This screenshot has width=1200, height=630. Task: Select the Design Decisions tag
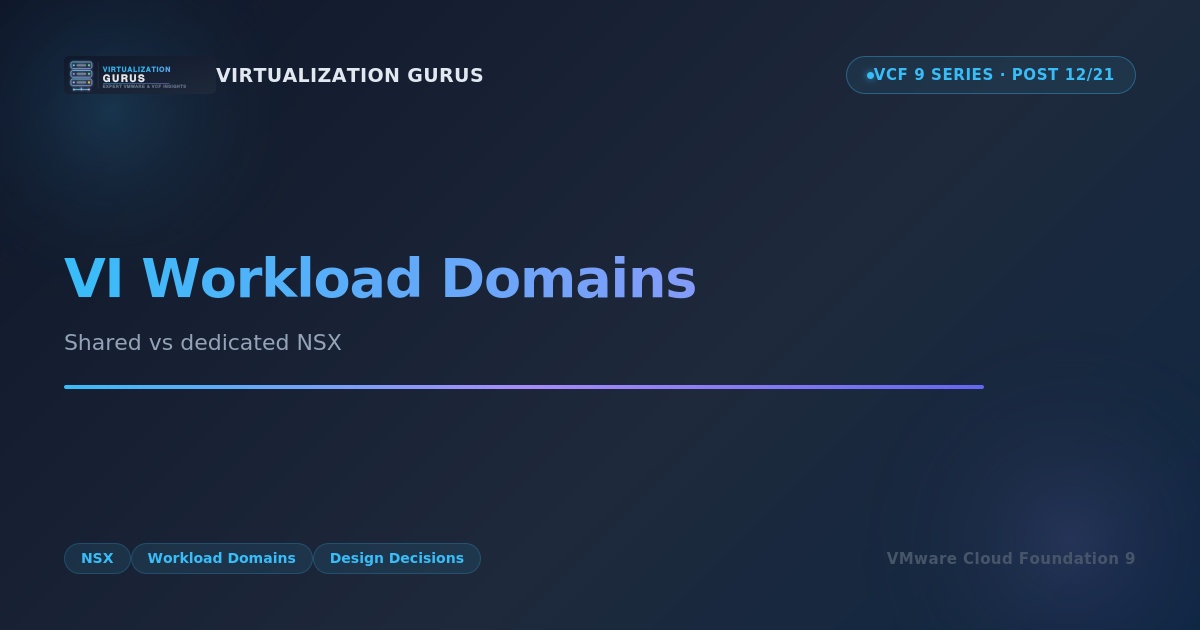pos(397,558)
